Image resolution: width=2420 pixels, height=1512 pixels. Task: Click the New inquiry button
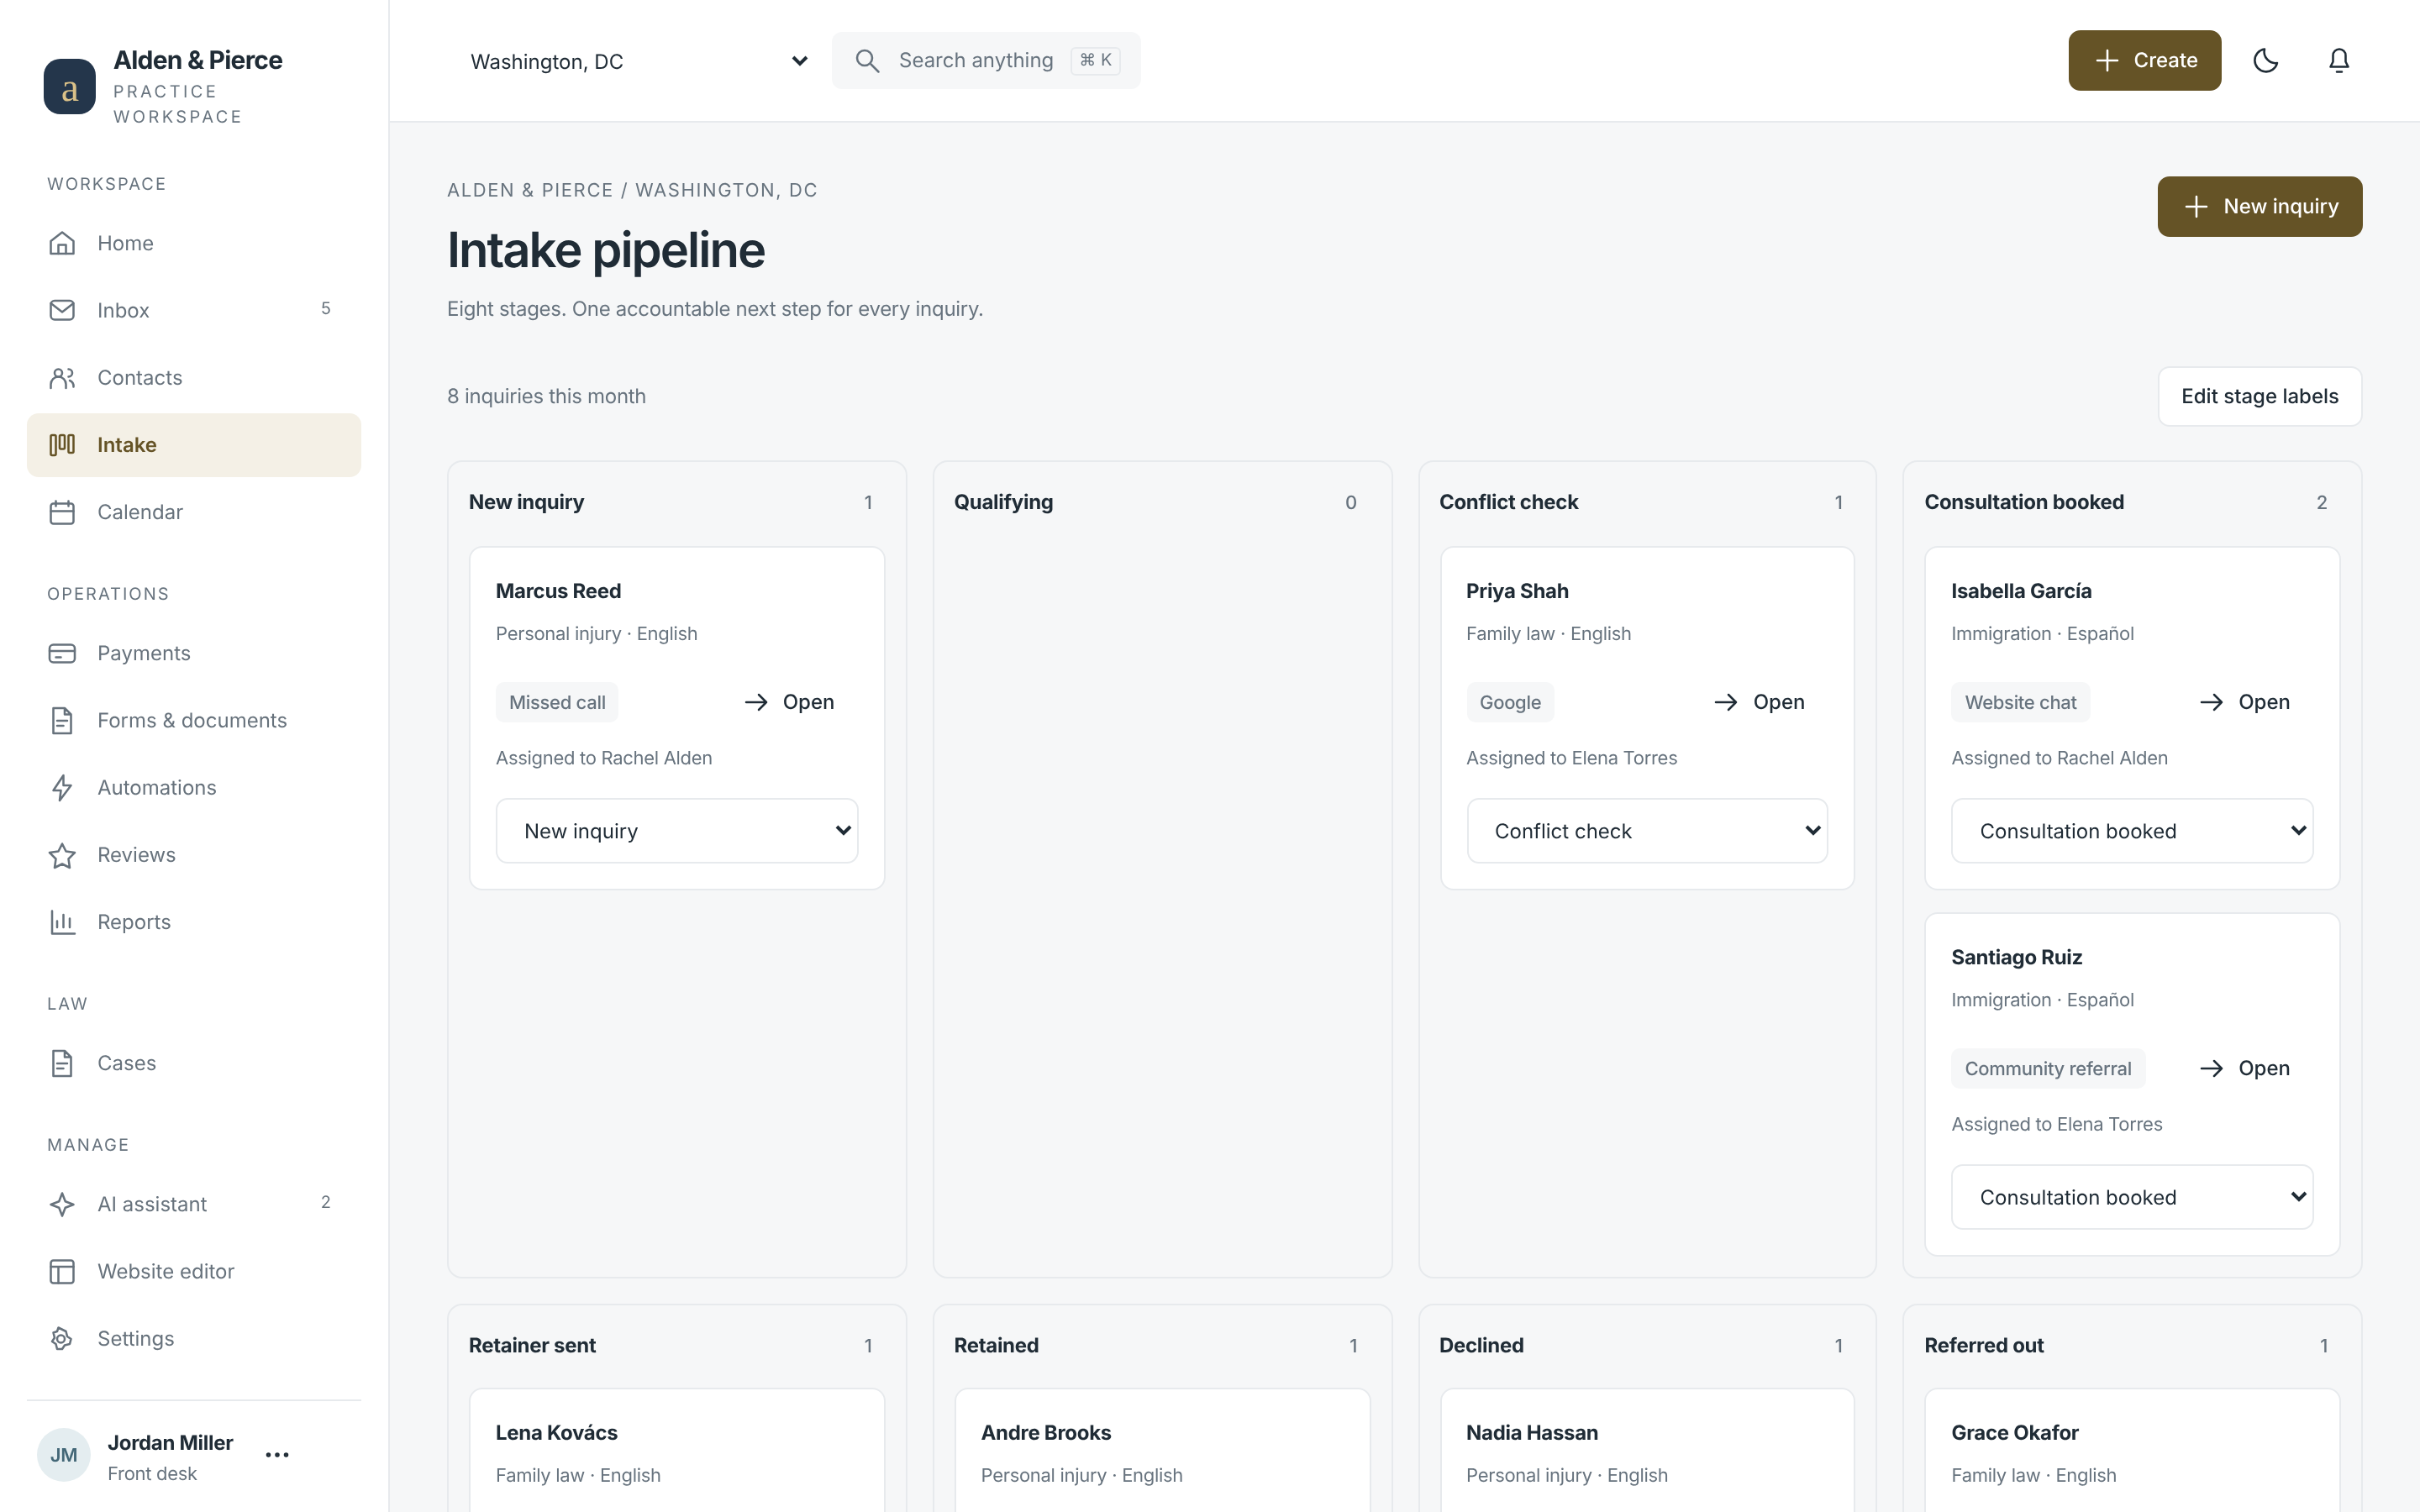(x=2259, y=206)
